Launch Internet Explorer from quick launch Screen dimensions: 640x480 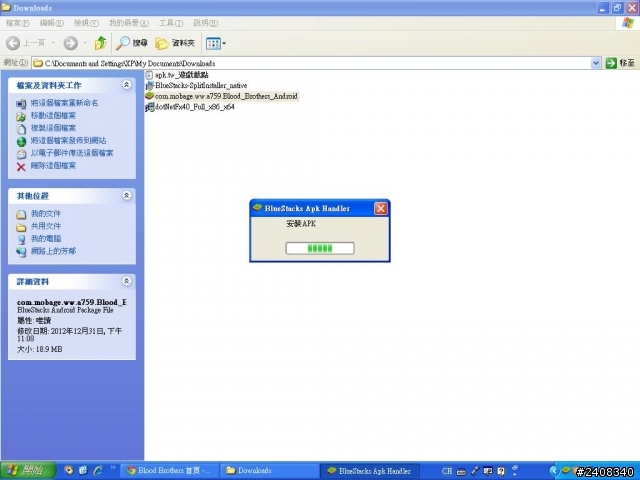pyautogui.click(x=98, y=471)
